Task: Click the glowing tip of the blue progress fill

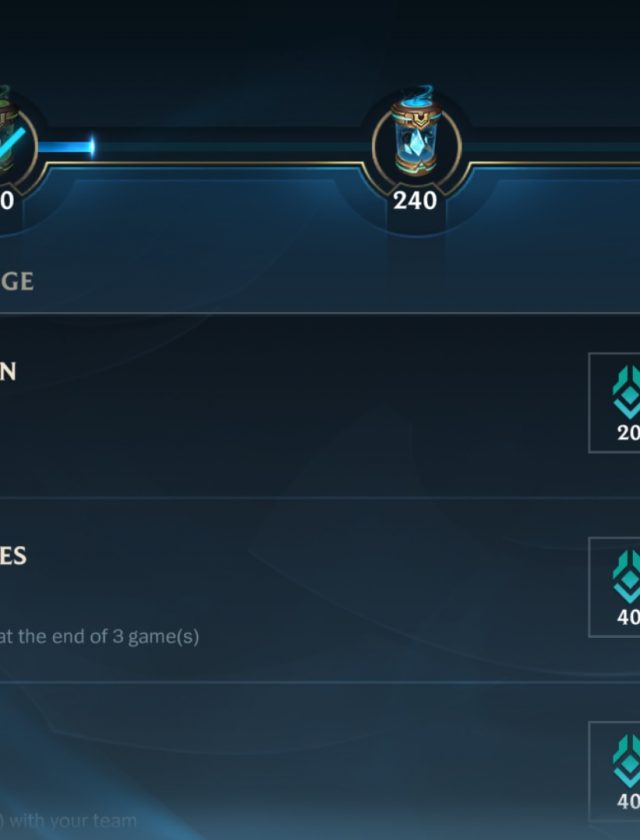Action: click(x=92, y=147)
